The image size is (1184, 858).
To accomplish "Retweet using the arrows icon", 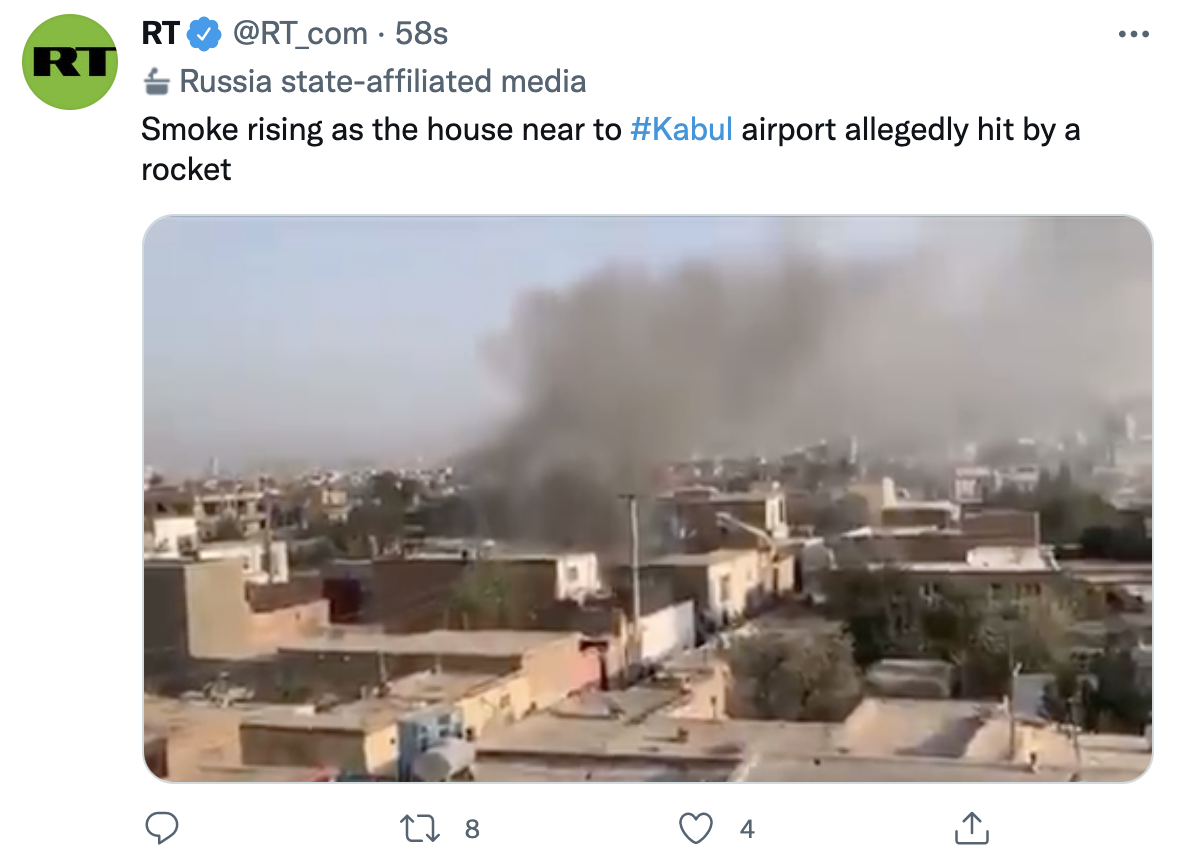I will pos(419,829).
